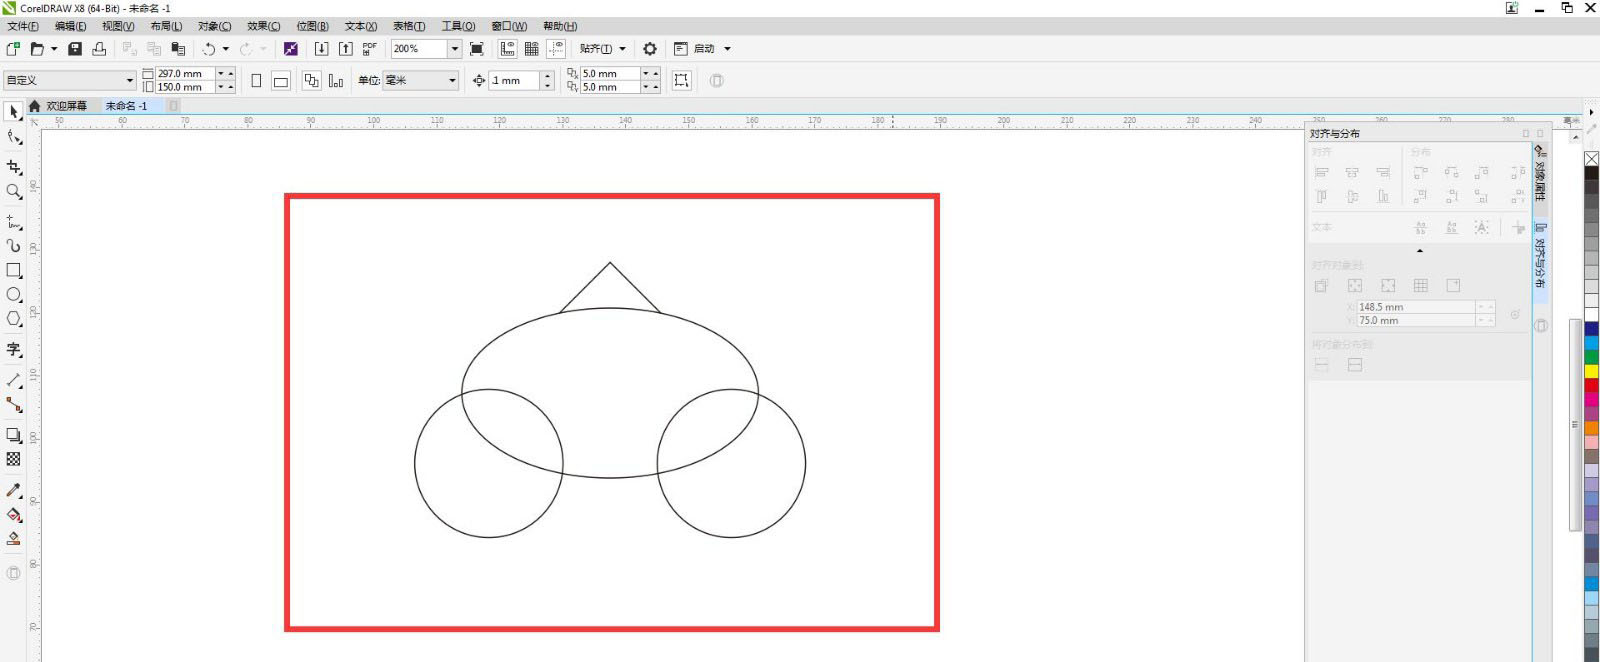Open the zoom level 200% dropdown

tap(454, 49)
